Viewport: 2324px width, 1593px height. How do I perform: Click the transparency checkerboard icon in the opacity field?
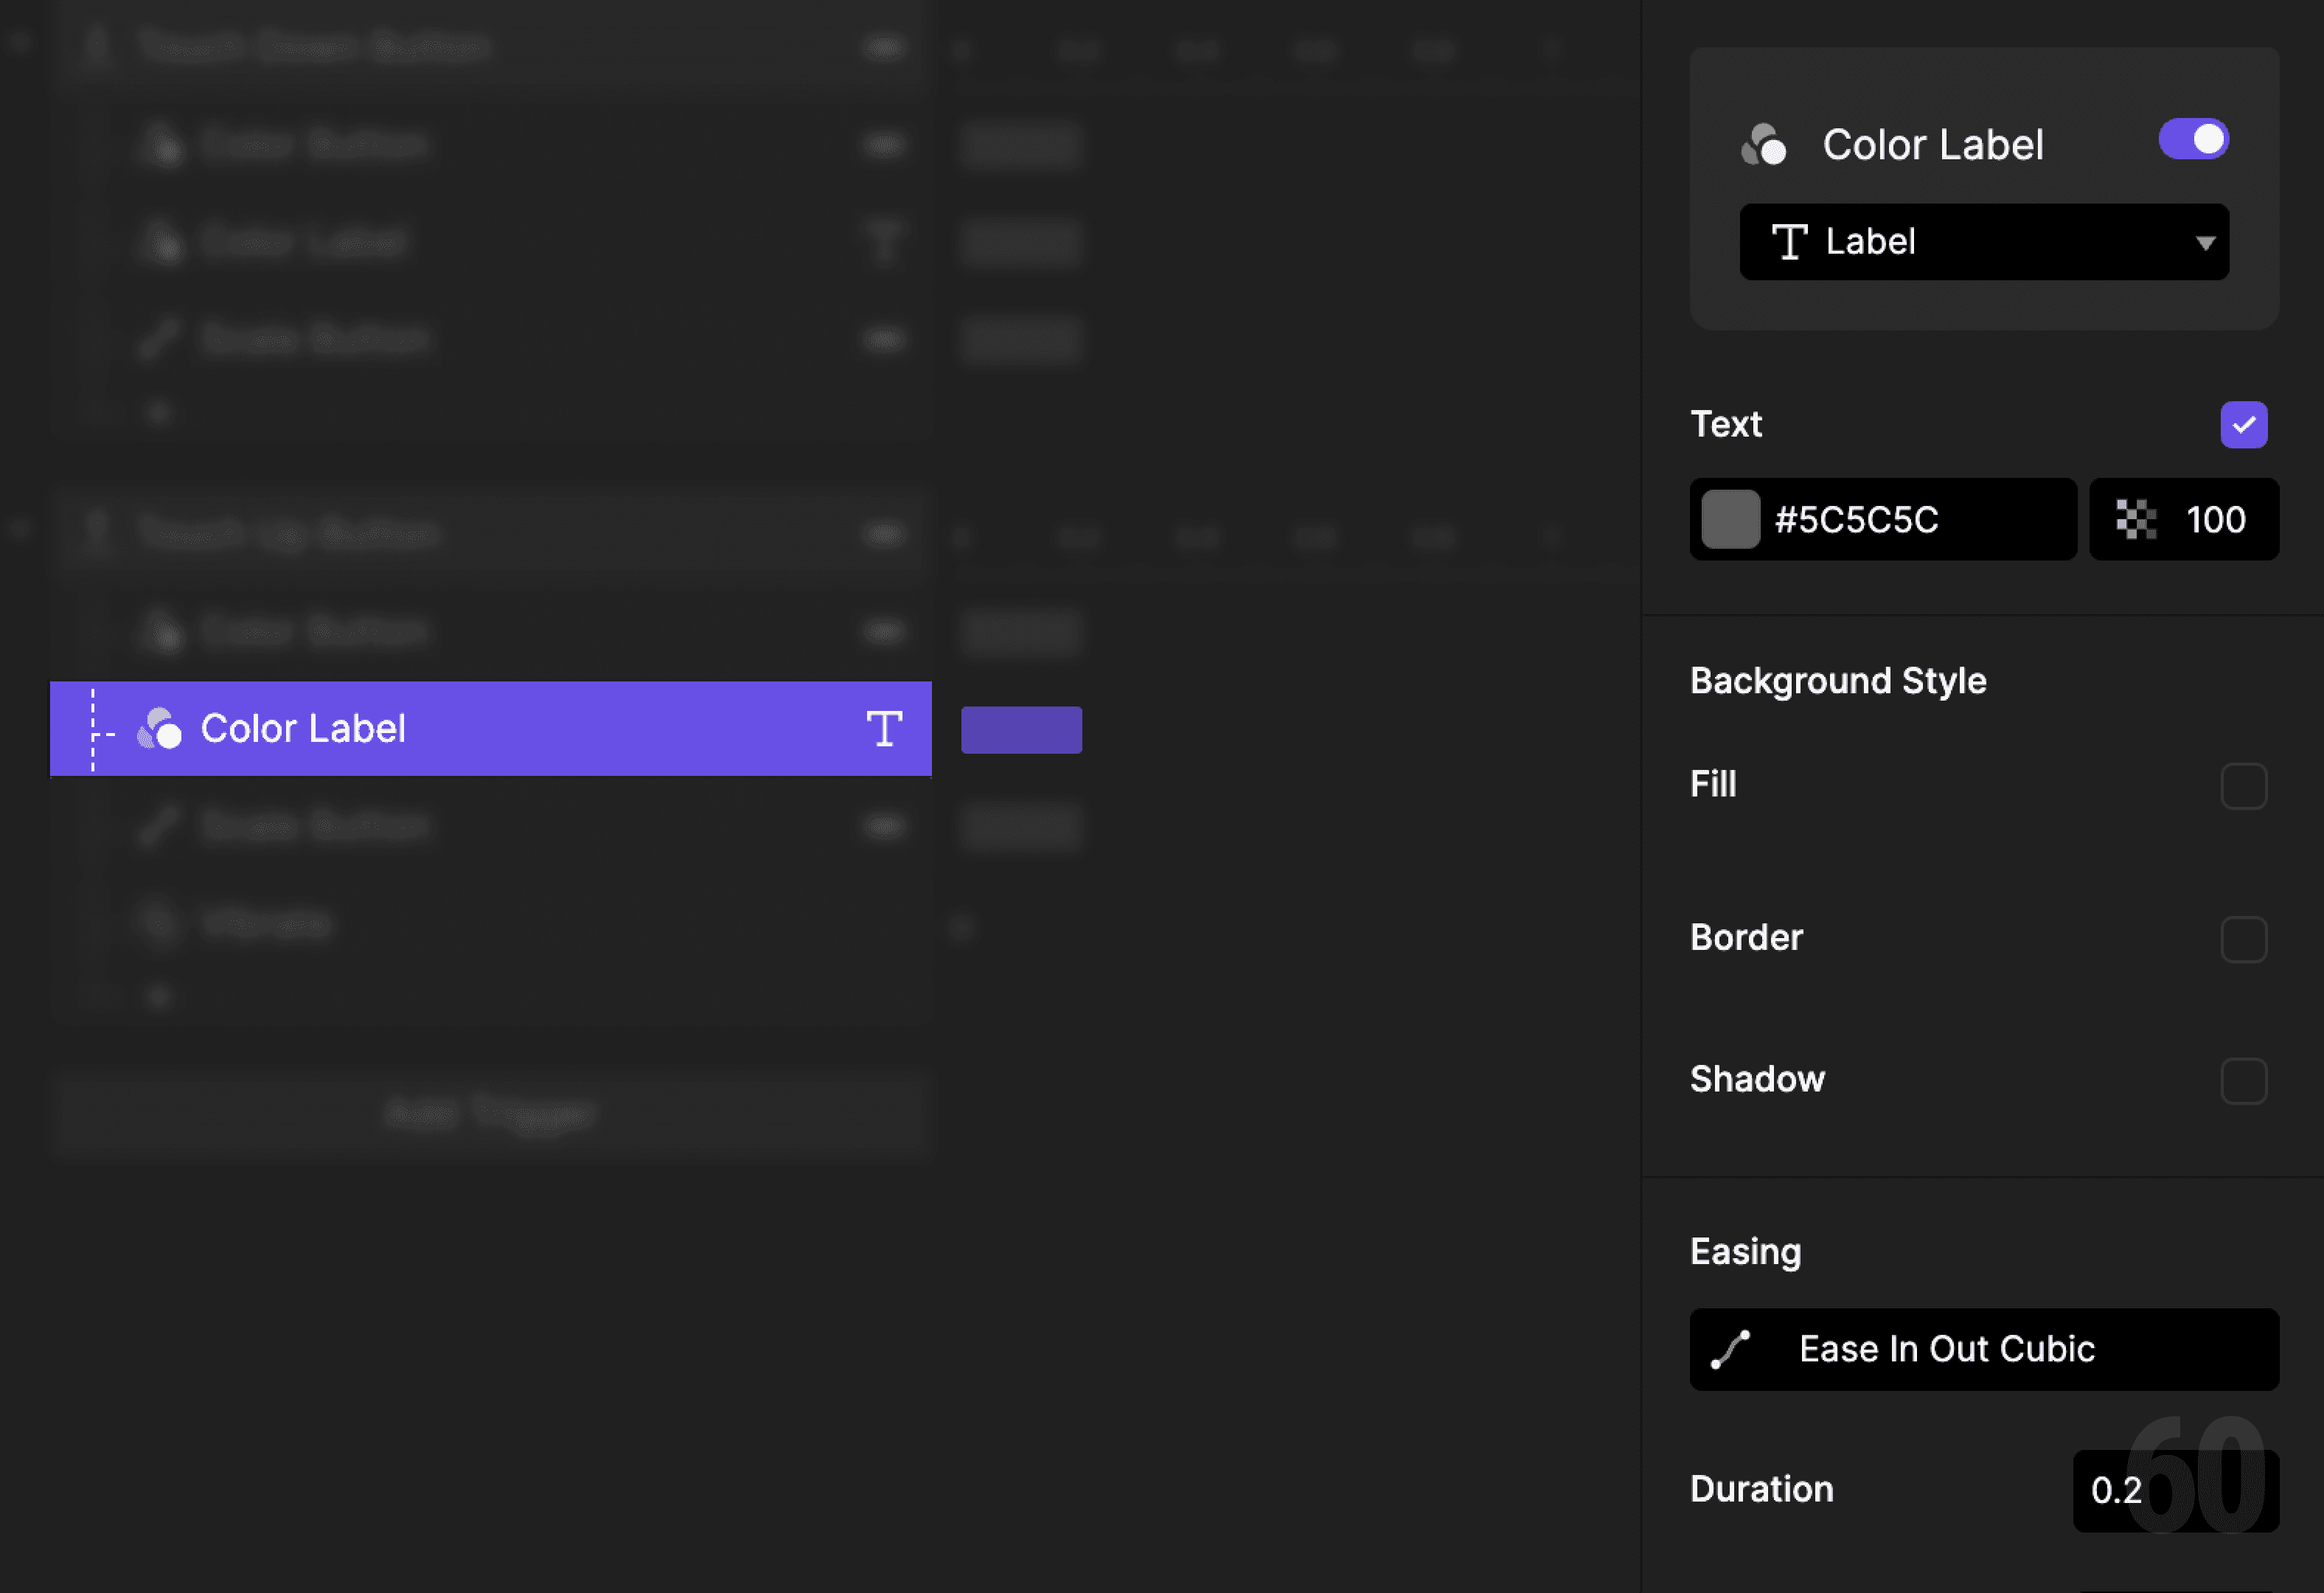pos(2135,519)
